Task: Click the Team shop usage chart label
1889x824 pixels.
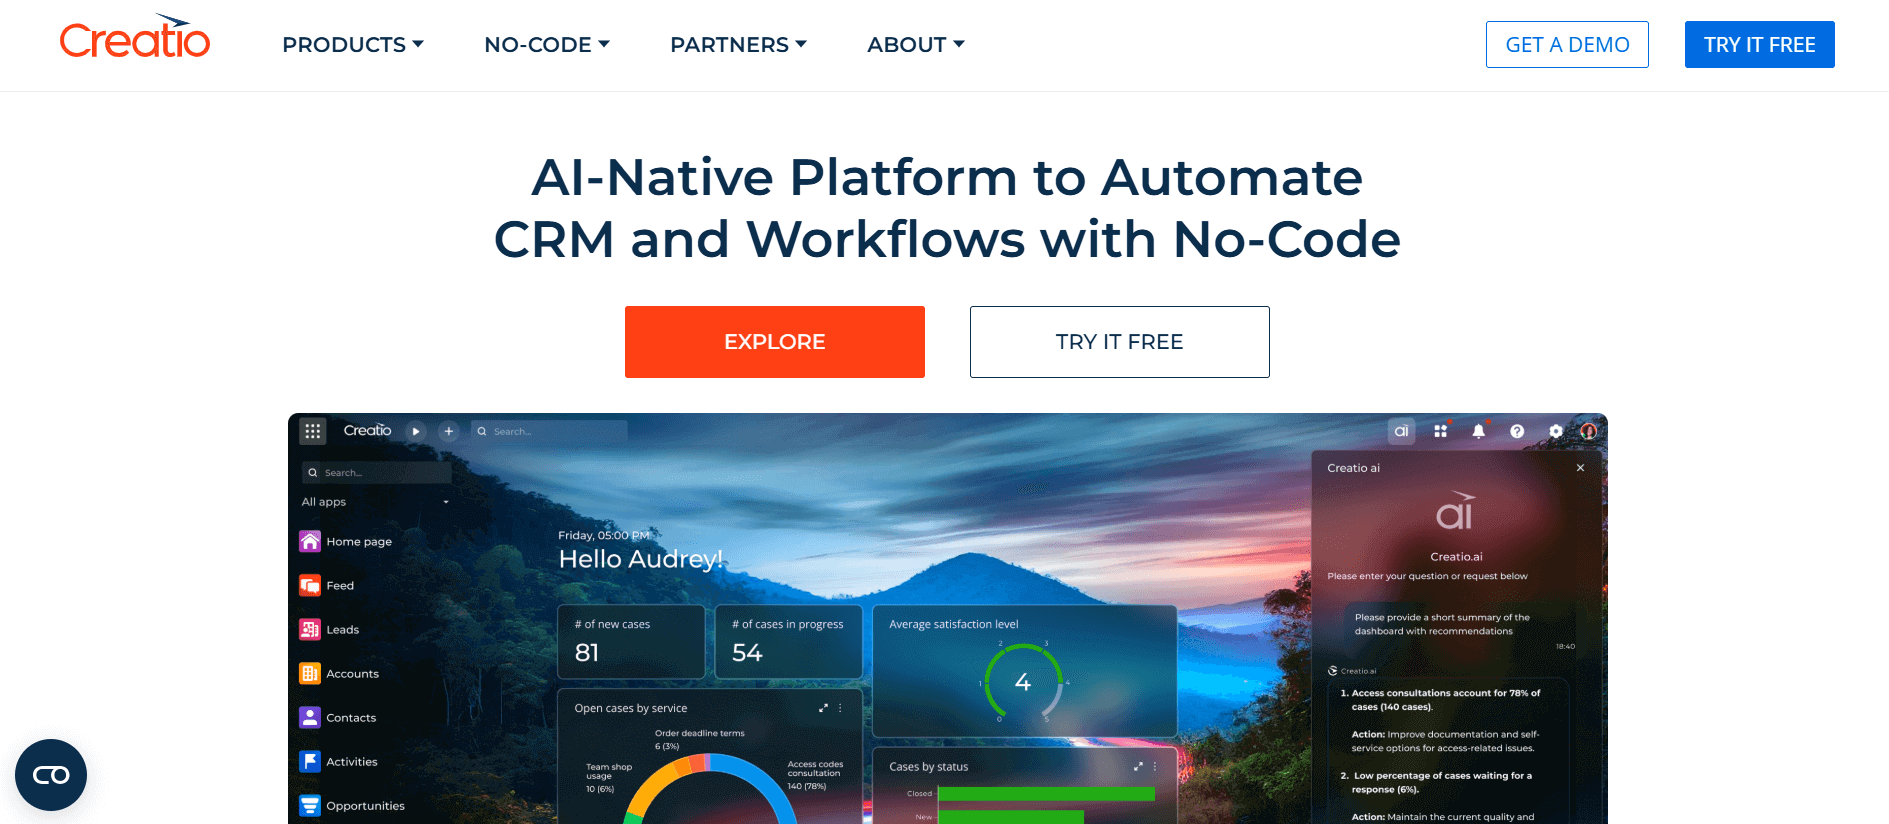Action: coord(608,778)
